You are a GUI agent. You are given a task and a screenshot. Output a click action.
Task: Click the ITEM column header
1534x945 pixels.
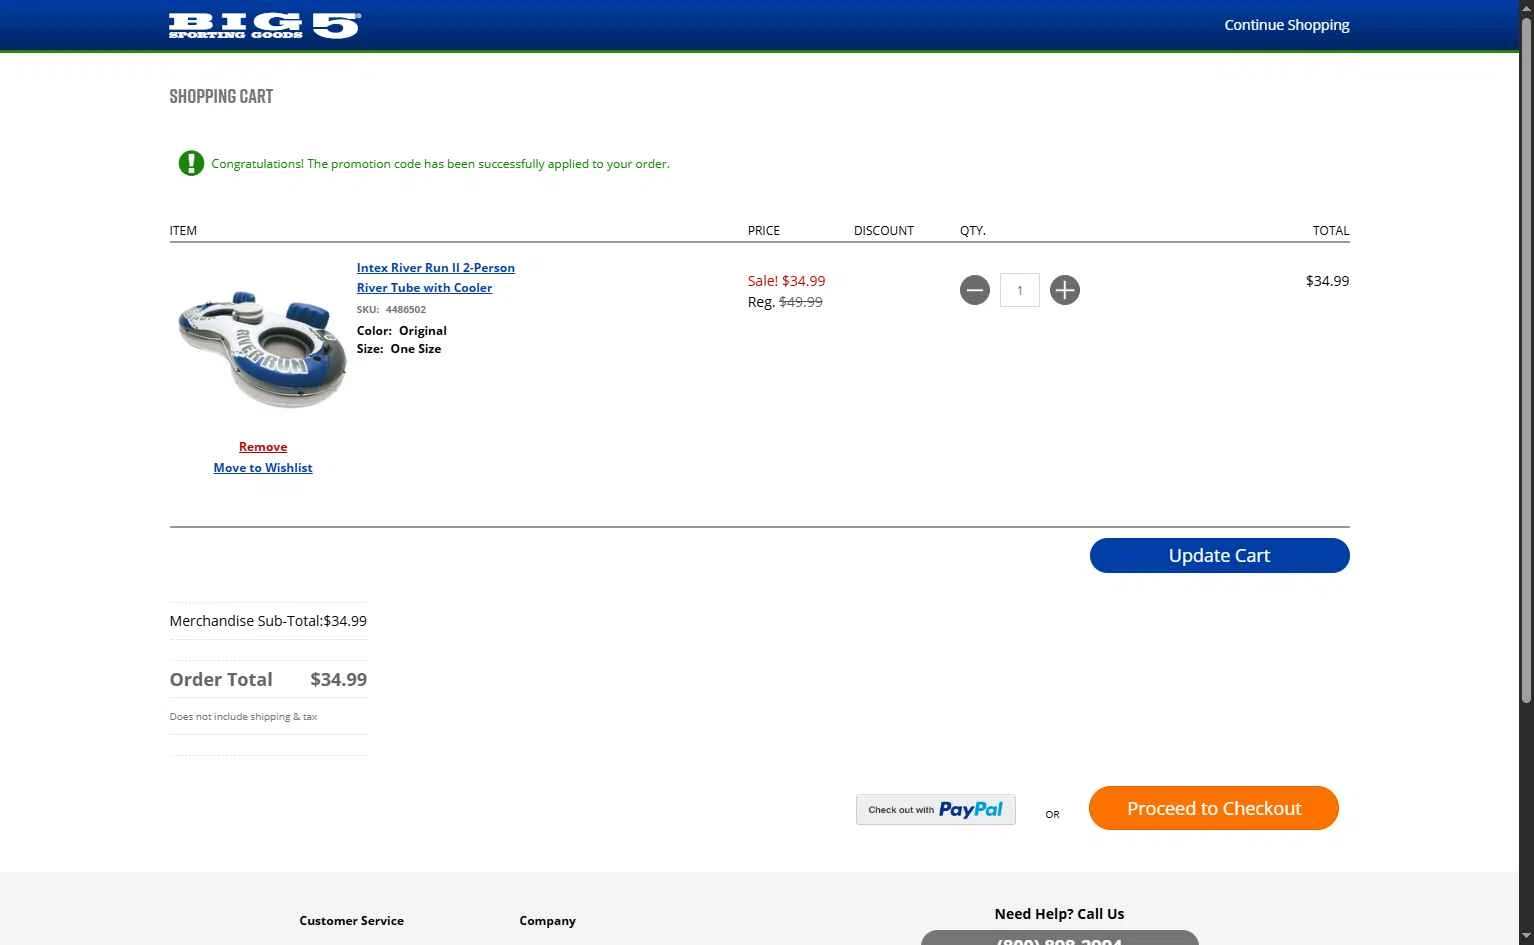(183, 231)
